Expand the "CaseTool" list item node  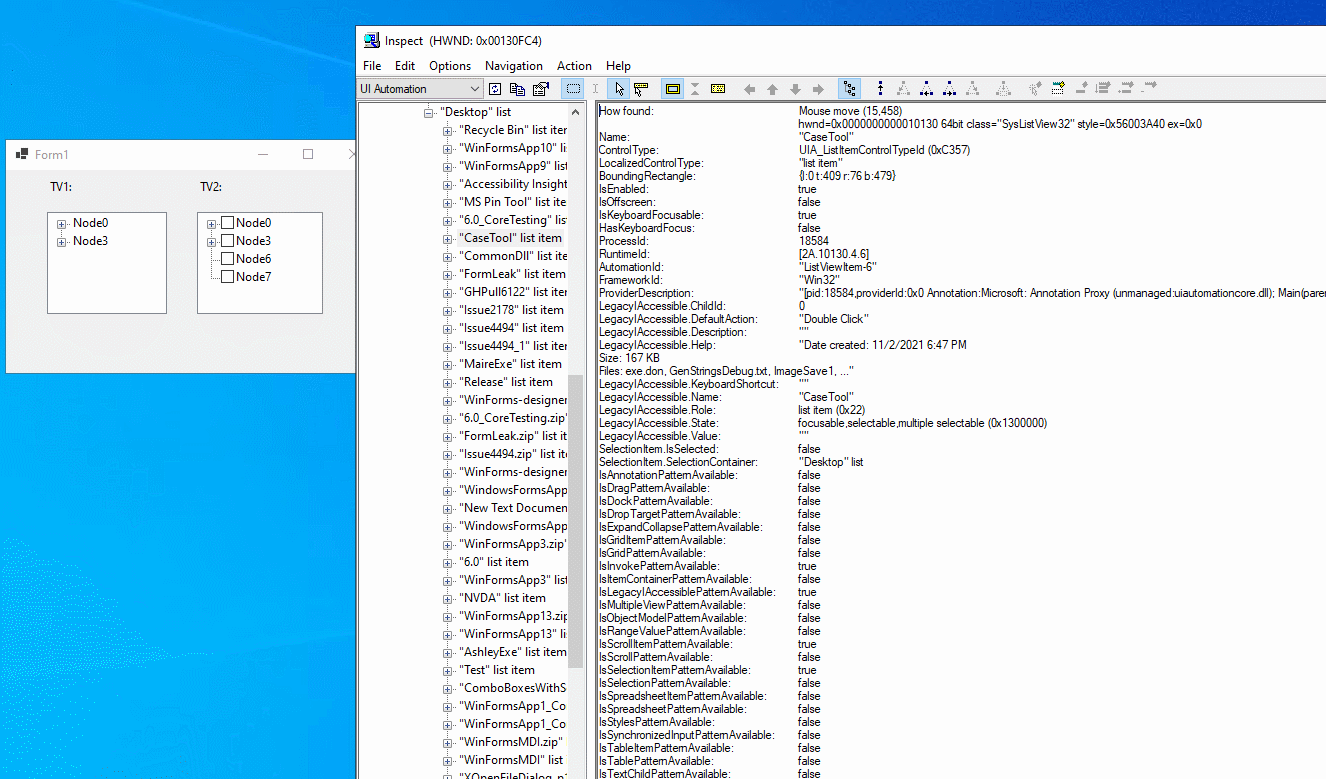coord(448,238)
